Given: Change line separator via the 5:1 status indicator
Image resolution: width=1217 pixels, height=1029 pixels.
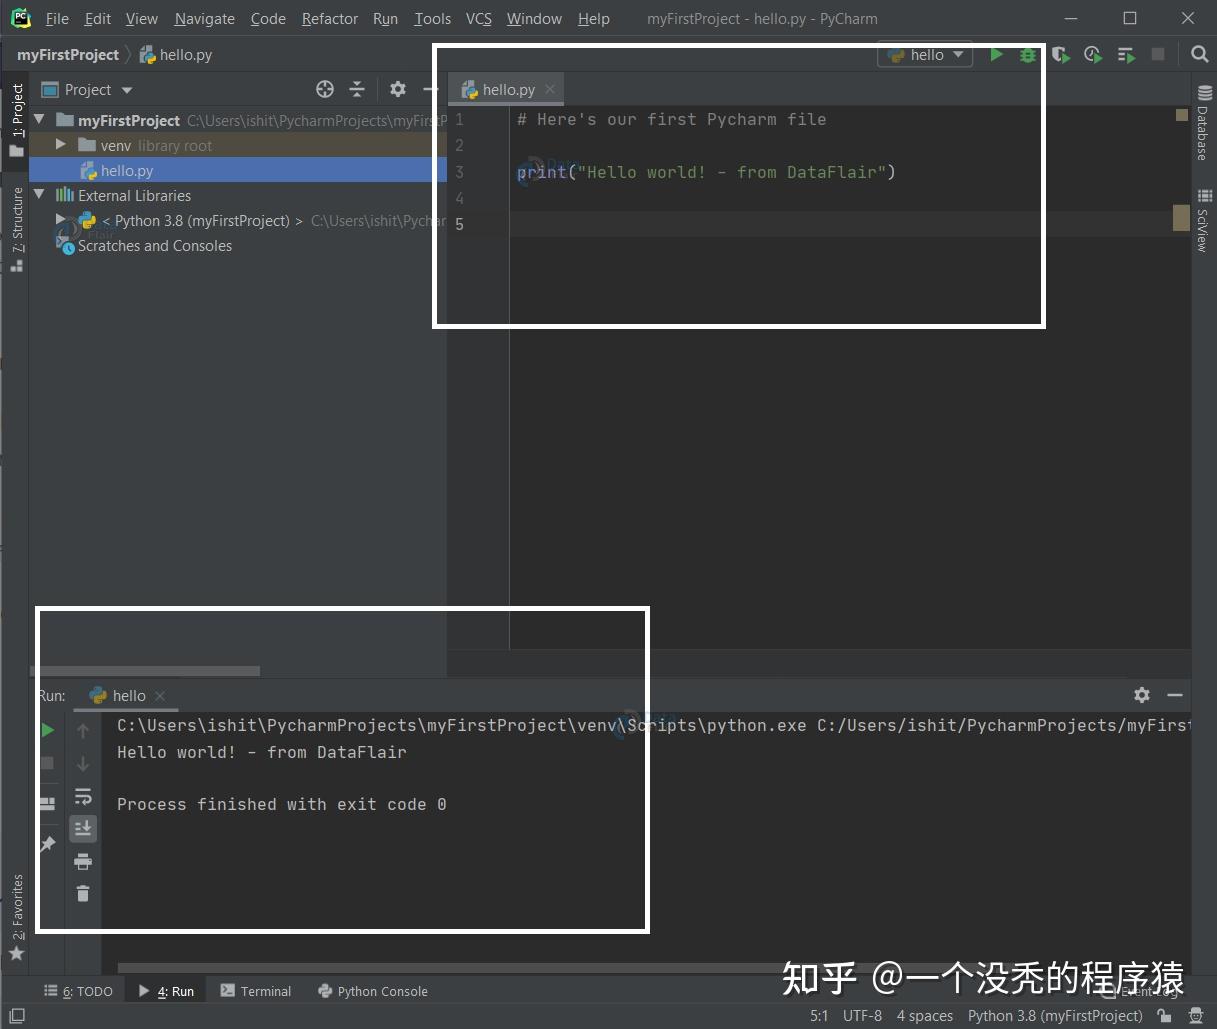Looking at the screenshot, I should pyautogui.click(x=818, y=1015).
